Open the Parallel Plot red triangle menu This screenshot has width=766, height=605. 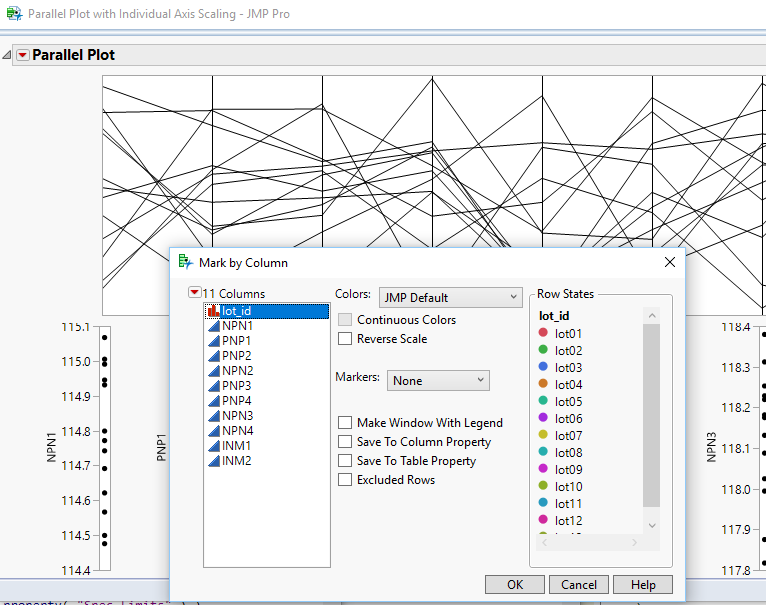click(x=22, y=55)
